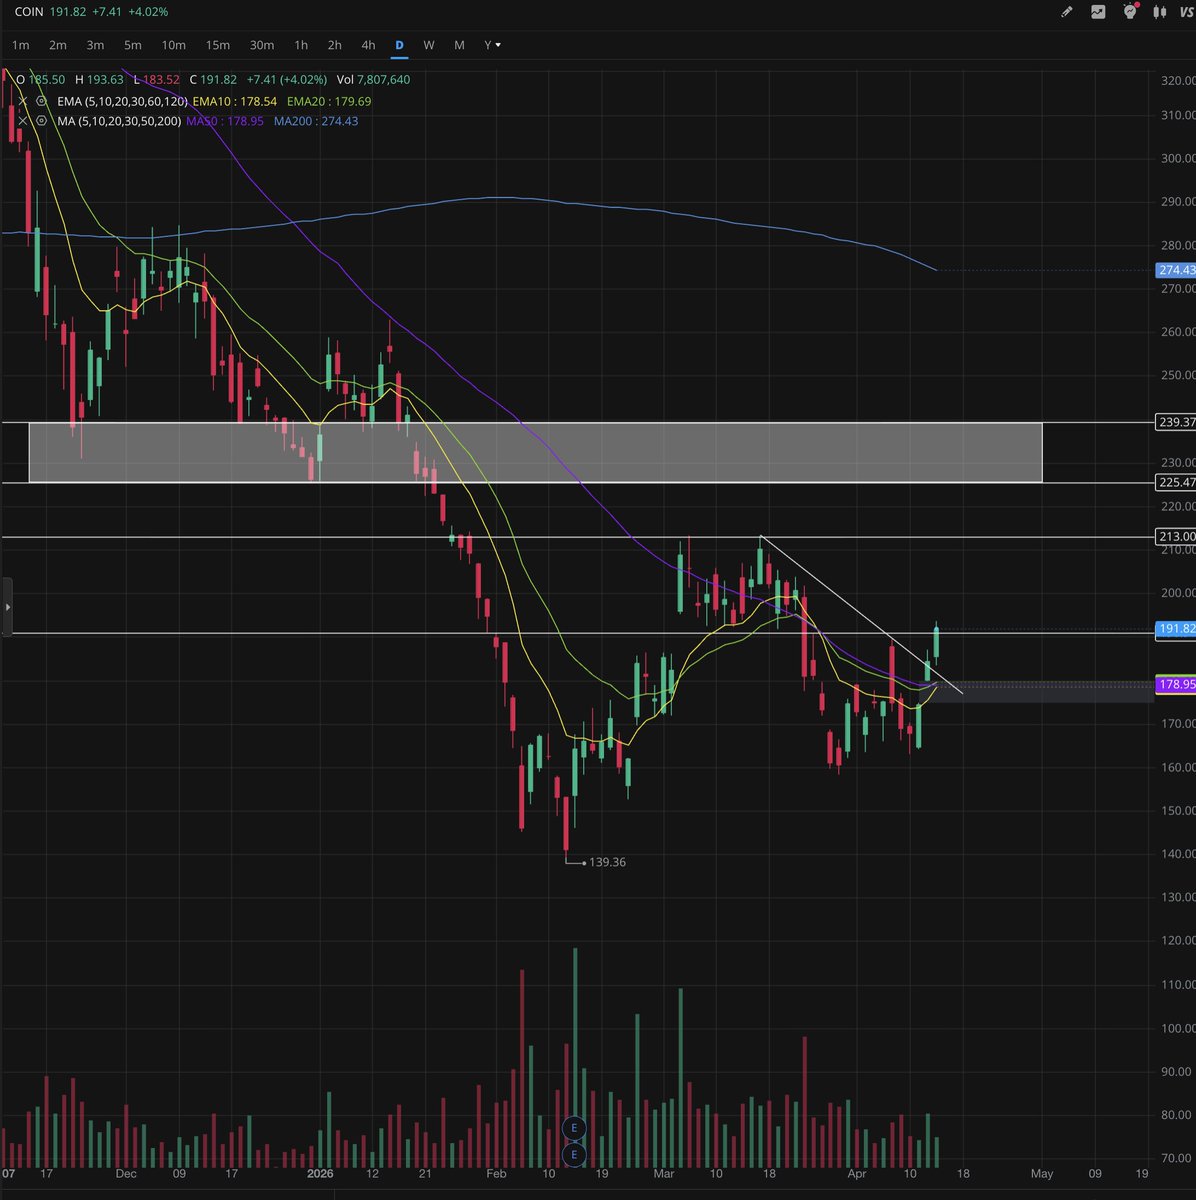Click the Dec date axis label
The image size is (1196, 1200).
126,1174
